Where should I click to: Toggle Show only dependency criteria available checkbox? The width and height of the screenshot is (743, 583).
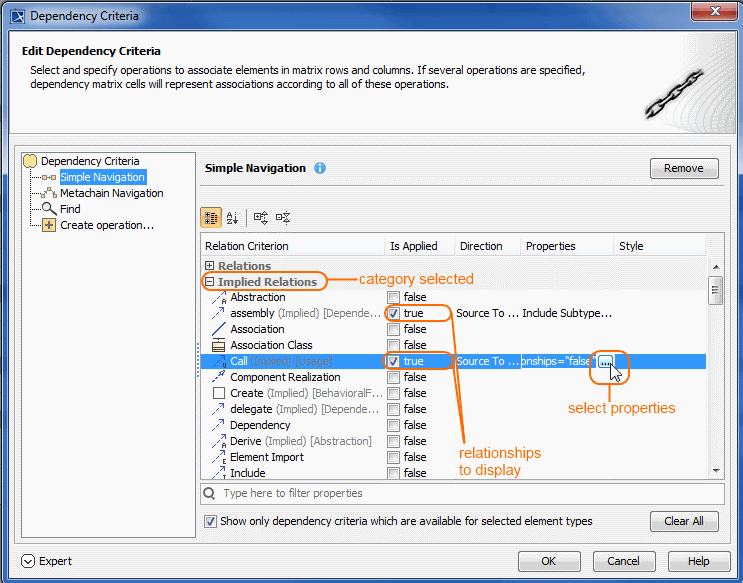(x=210, y=521)
